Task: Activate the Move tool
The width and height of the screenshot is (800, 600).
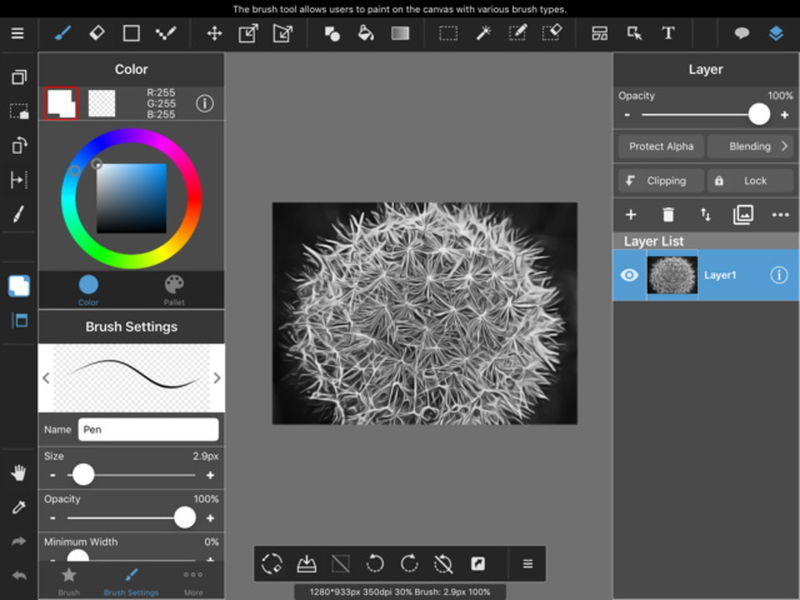Action: [213, 32]
